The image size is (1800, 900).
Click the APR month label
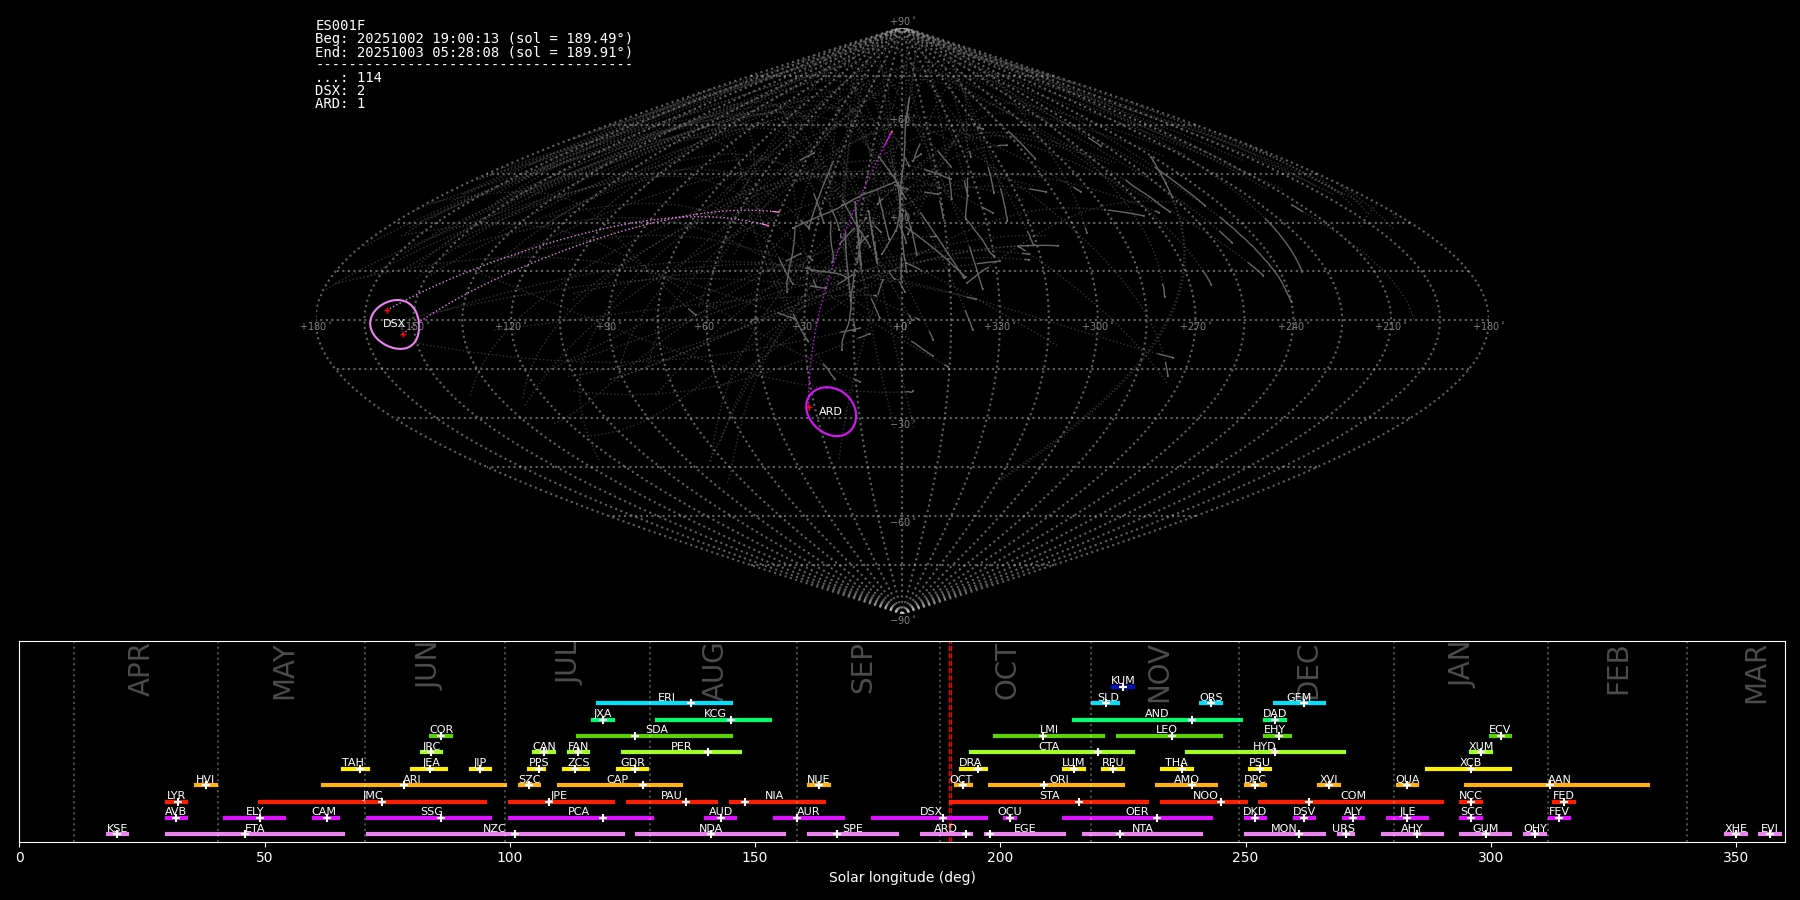click(139, 670)
